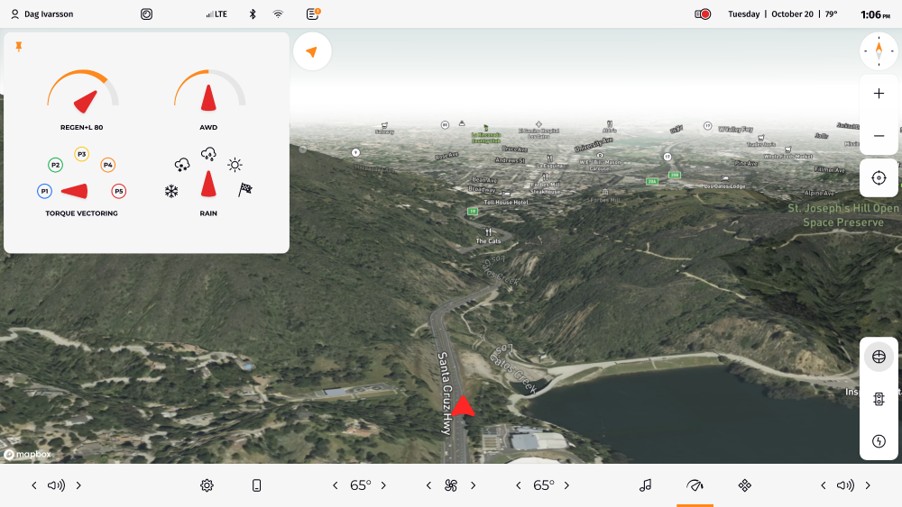Choose the sunny weather mode icon
The height and width of the screenshot is (507, 902).
[x=235, y=165]
